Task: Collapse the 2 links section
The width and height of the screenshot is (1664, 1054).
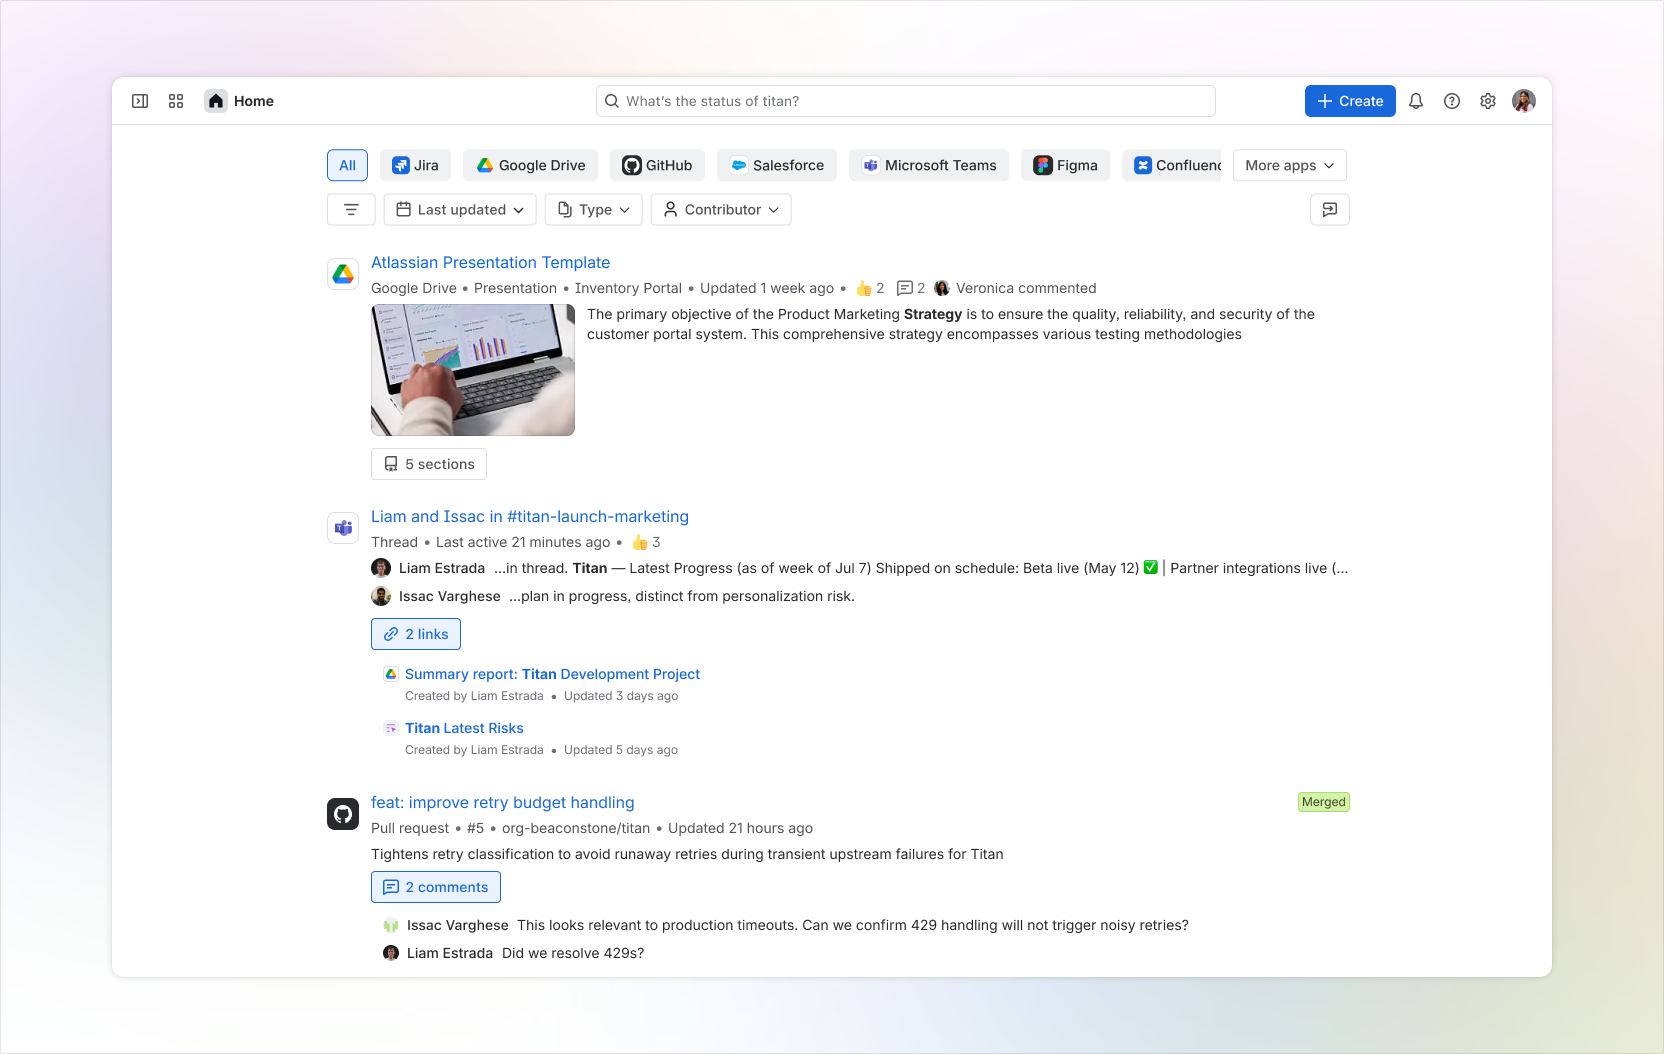Action: click(416, 634)
